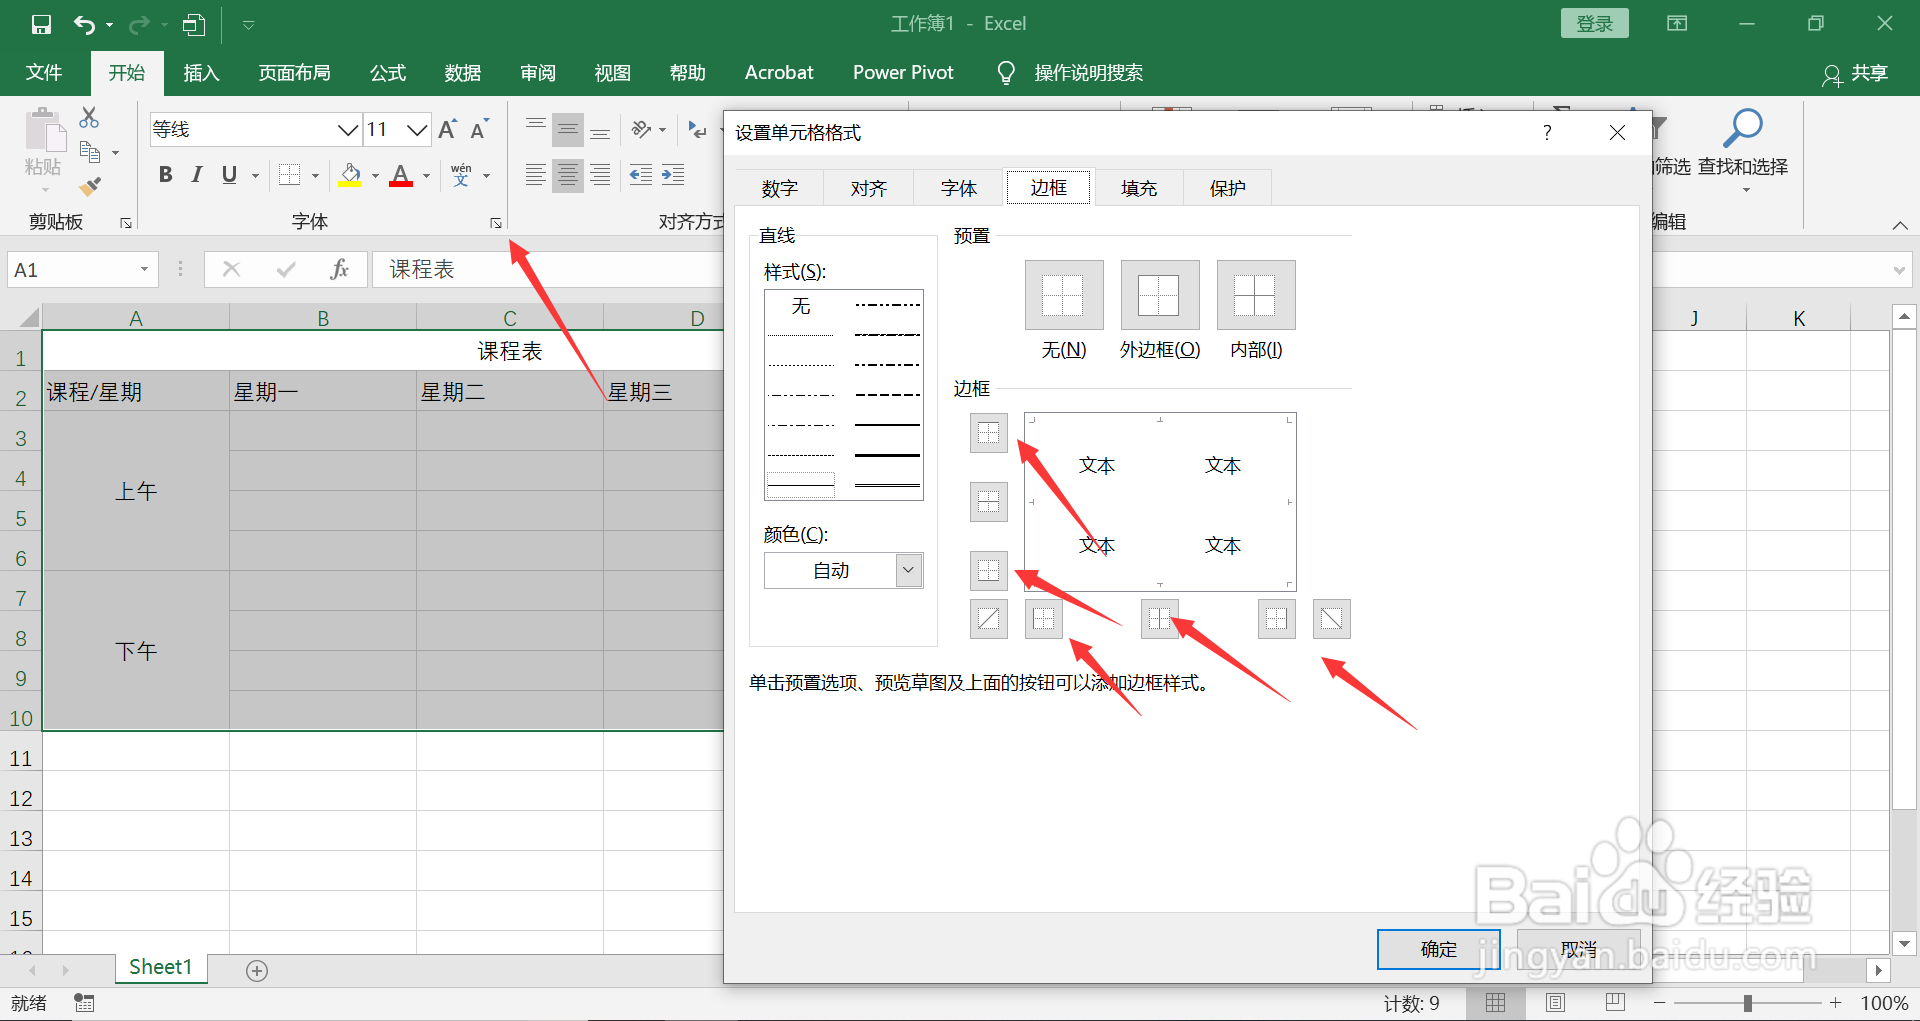1920x1021 pixels.
Task: Switch to the 对齐 tab
Action: point(868,188)
